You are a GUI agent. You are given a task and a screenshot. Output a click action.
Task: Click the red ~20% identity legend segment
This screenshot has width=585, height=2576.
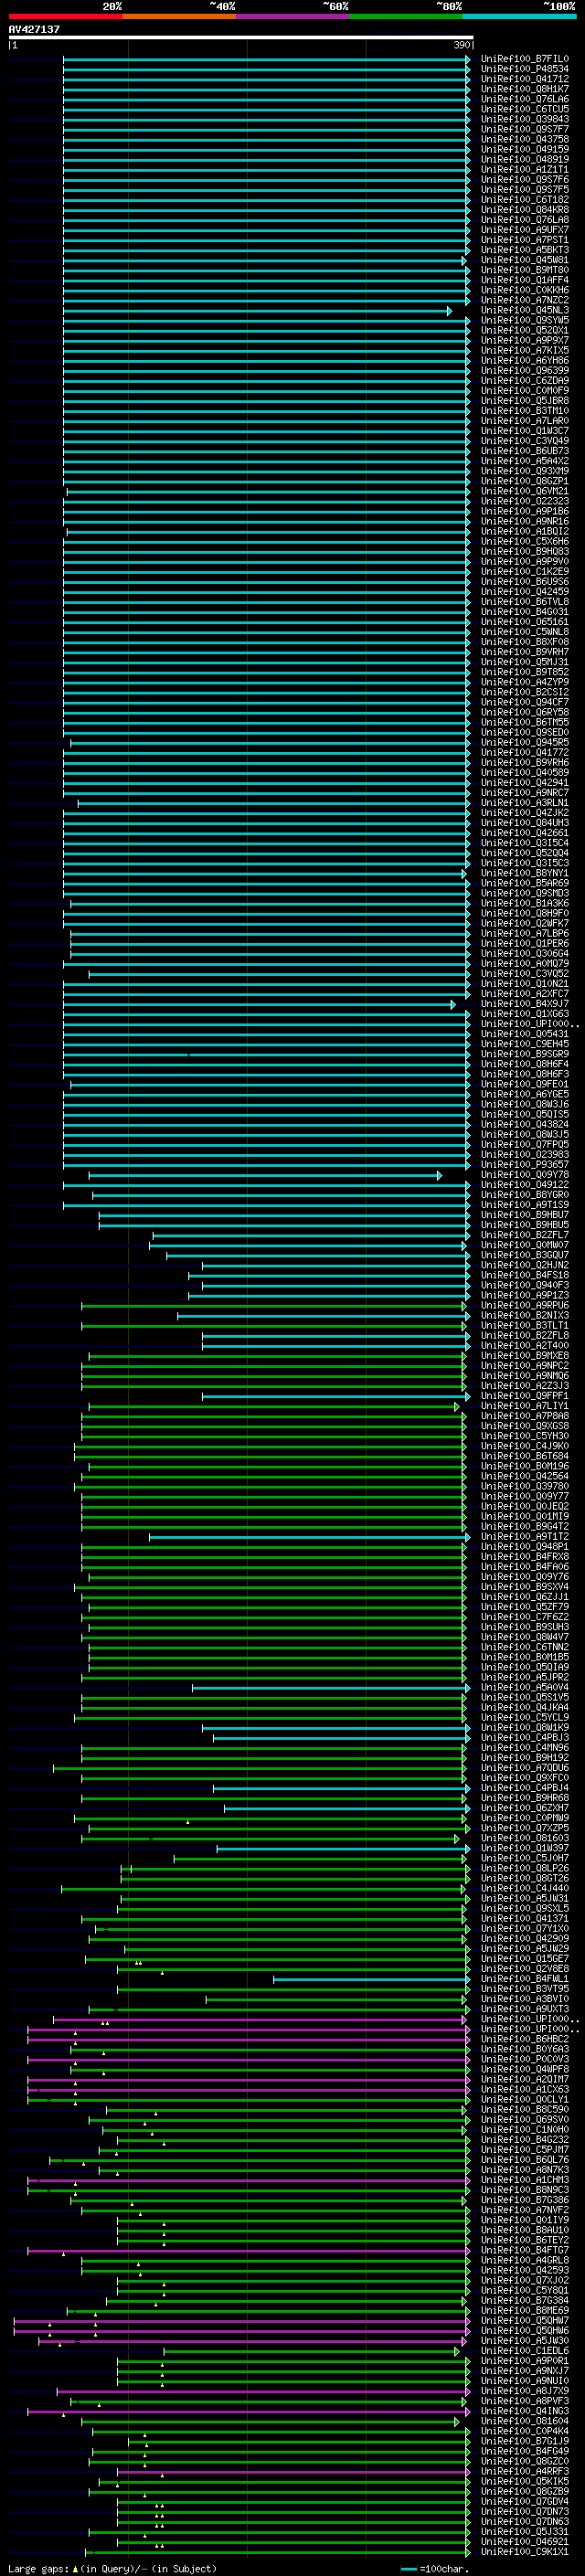click(65, 16)
